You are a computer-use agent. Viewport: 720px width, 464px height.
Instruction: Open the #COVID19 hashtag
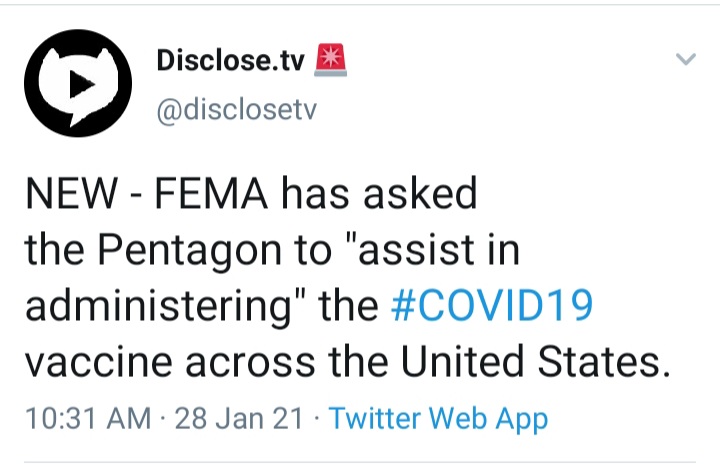coord(490,306)
